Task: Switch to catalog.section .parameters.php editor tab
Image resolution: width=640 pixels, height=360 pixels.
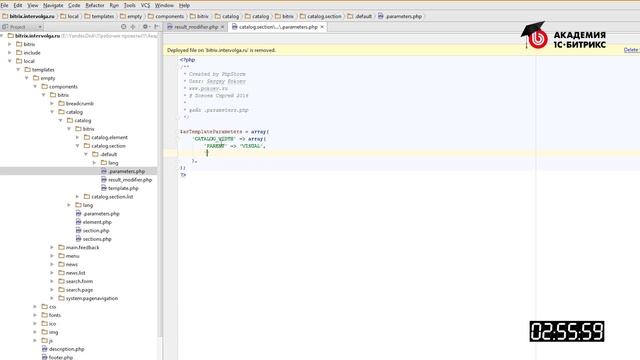Action: pyautogui.click(x=278, y=27)
